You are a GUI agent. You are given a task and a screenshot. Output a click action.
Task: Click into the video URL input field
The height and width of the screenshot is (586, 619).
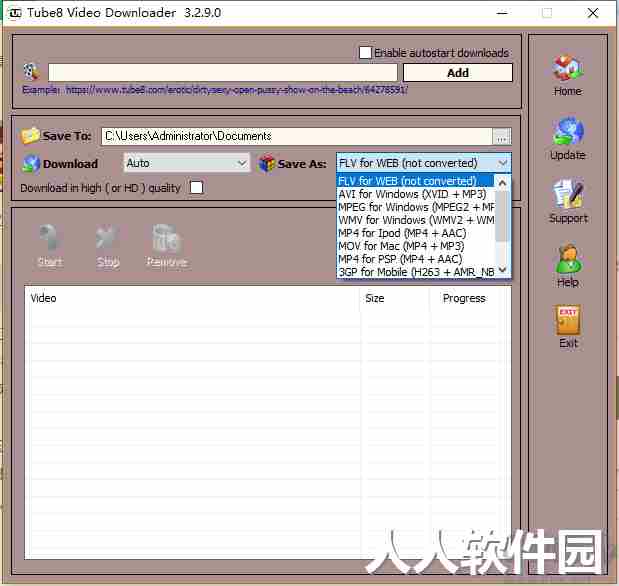point(222,73)
